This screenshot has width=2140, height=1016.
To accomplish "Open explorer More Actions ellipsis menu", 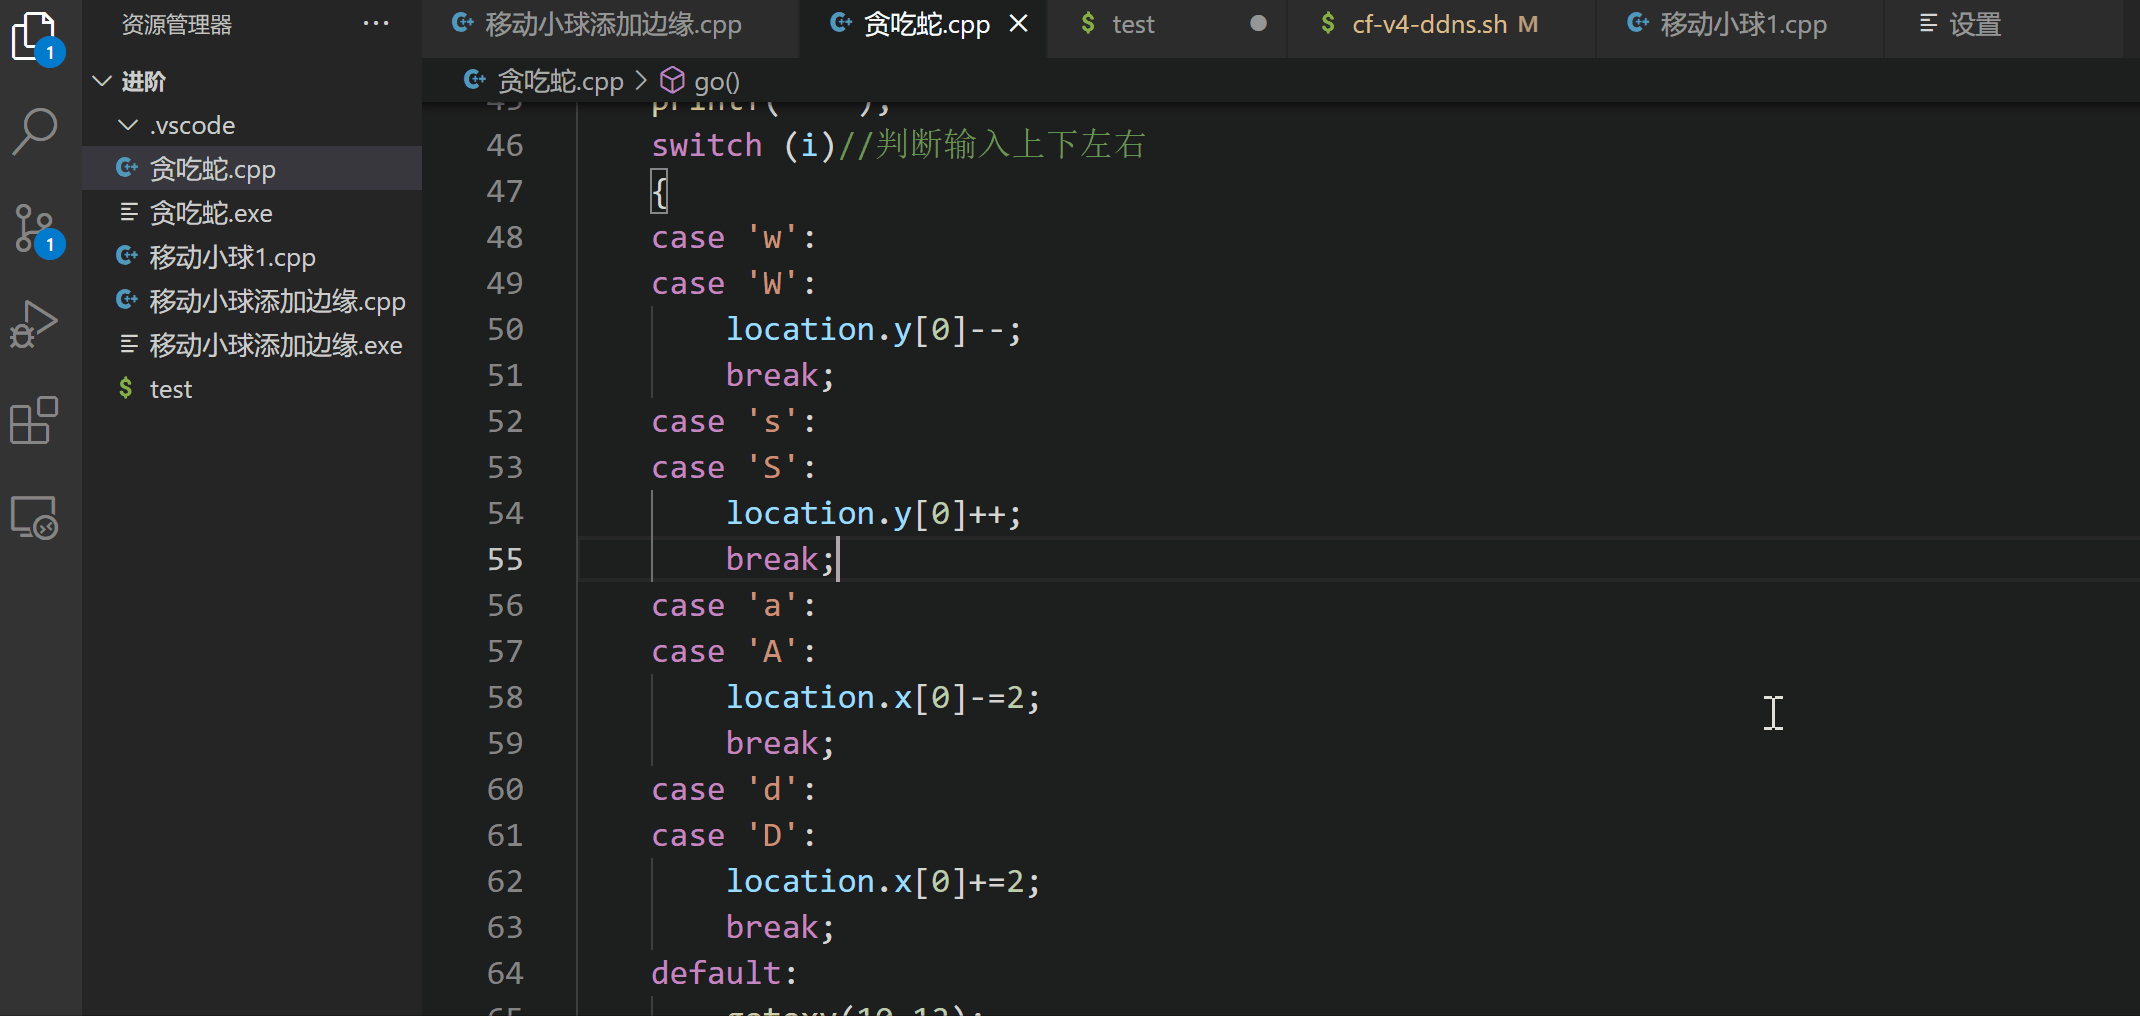I will coord(376,24).
